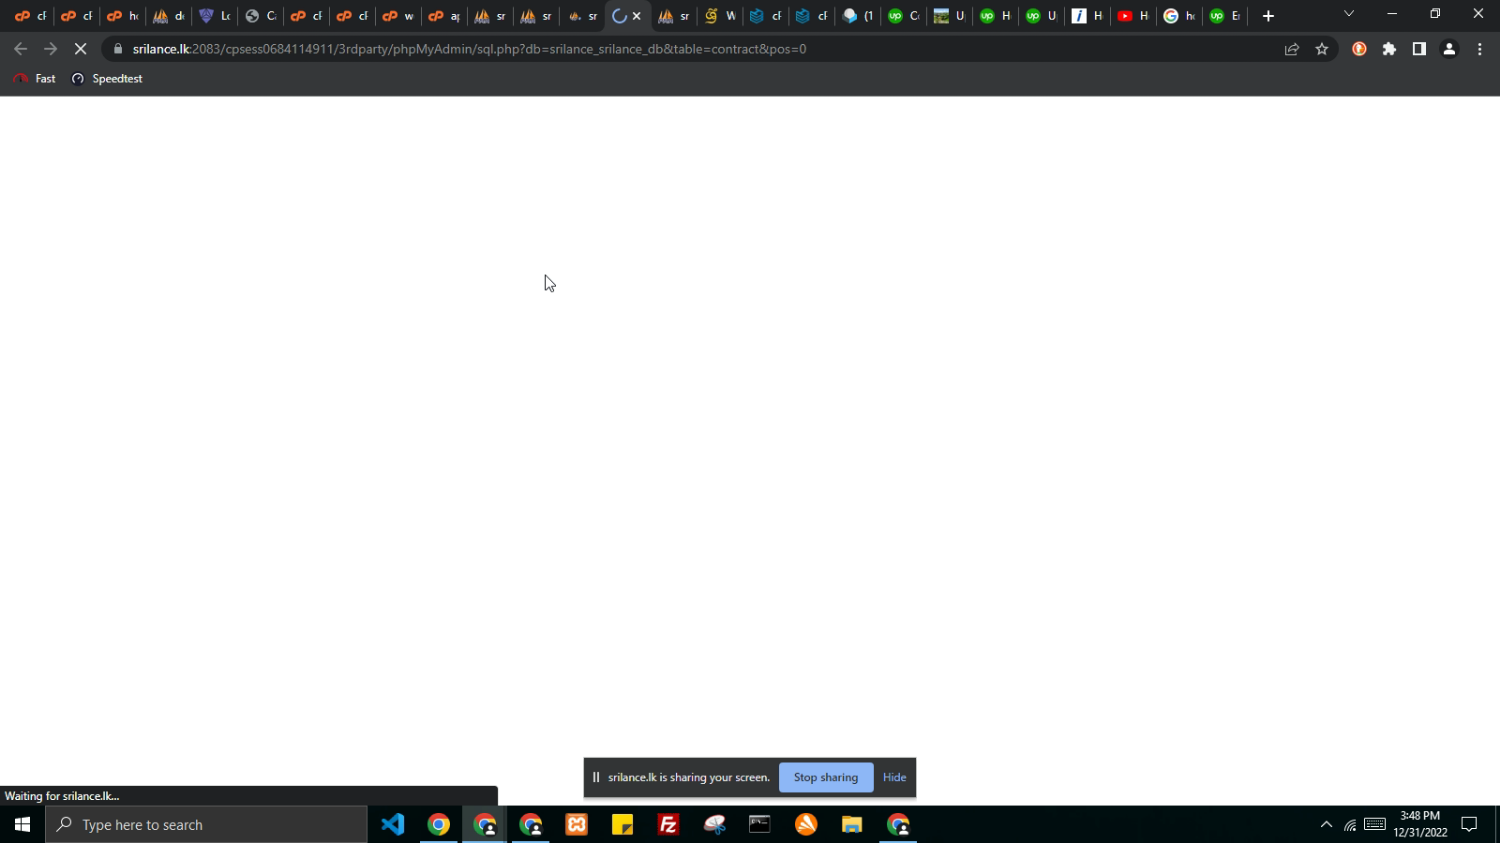The image size is (1500, 843).
Task: Open the Chrome profile avatar
Action: pyautogui.click(x=1449, y=49)
